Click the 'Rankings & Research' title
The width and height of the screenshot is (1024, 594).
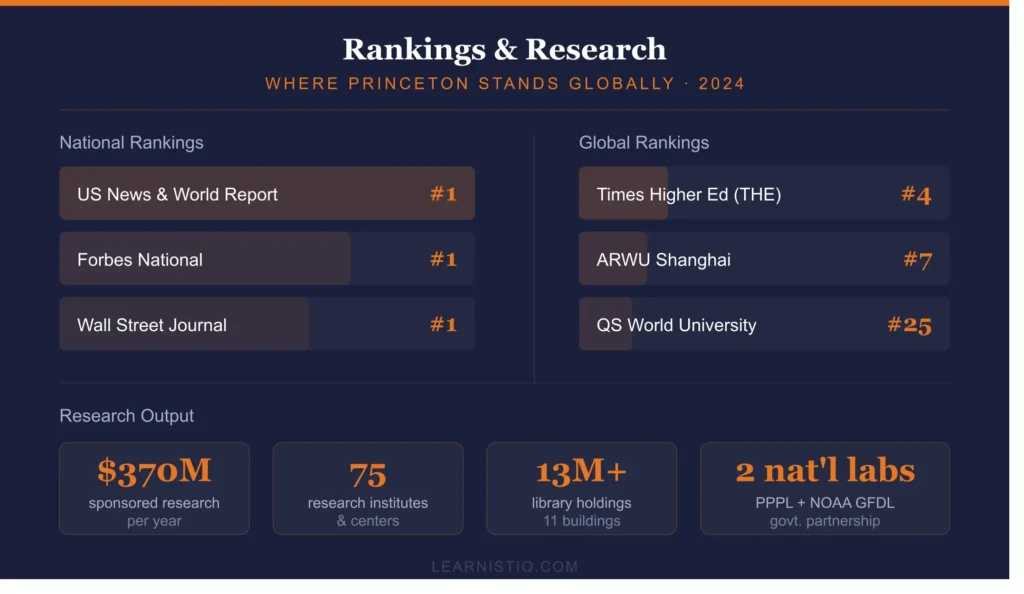(x=504, y=50)
